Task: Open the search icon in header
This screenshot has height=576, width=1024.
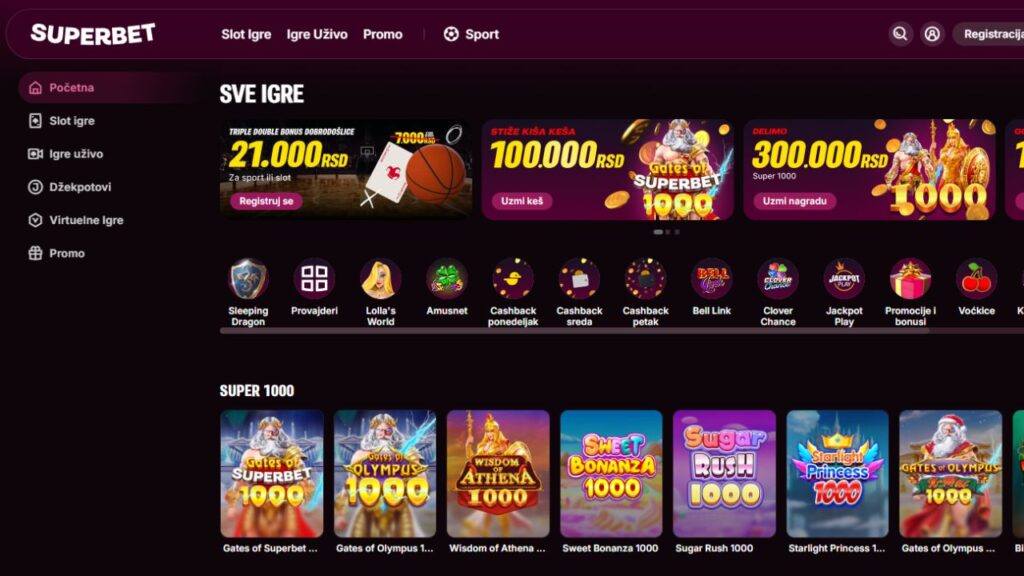Action: tap(900, 34)
